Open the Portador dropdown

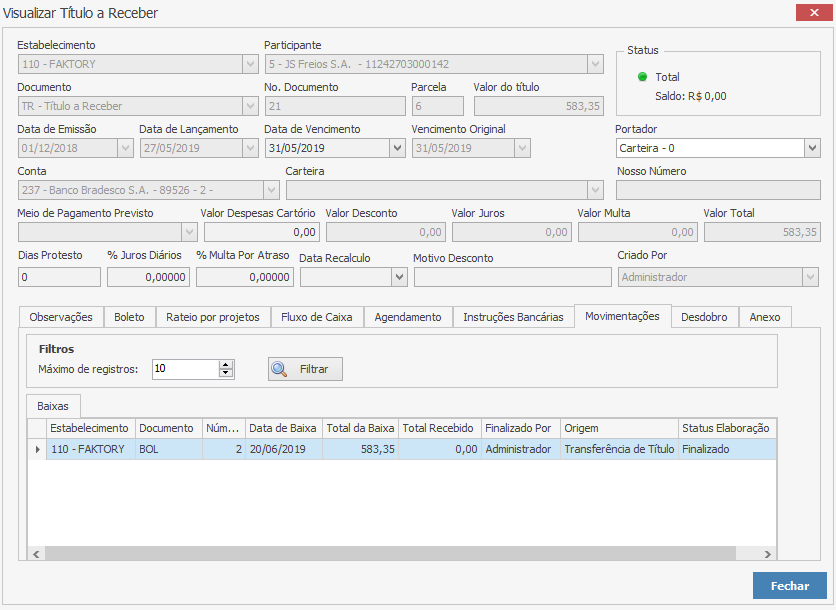point(811,148)
